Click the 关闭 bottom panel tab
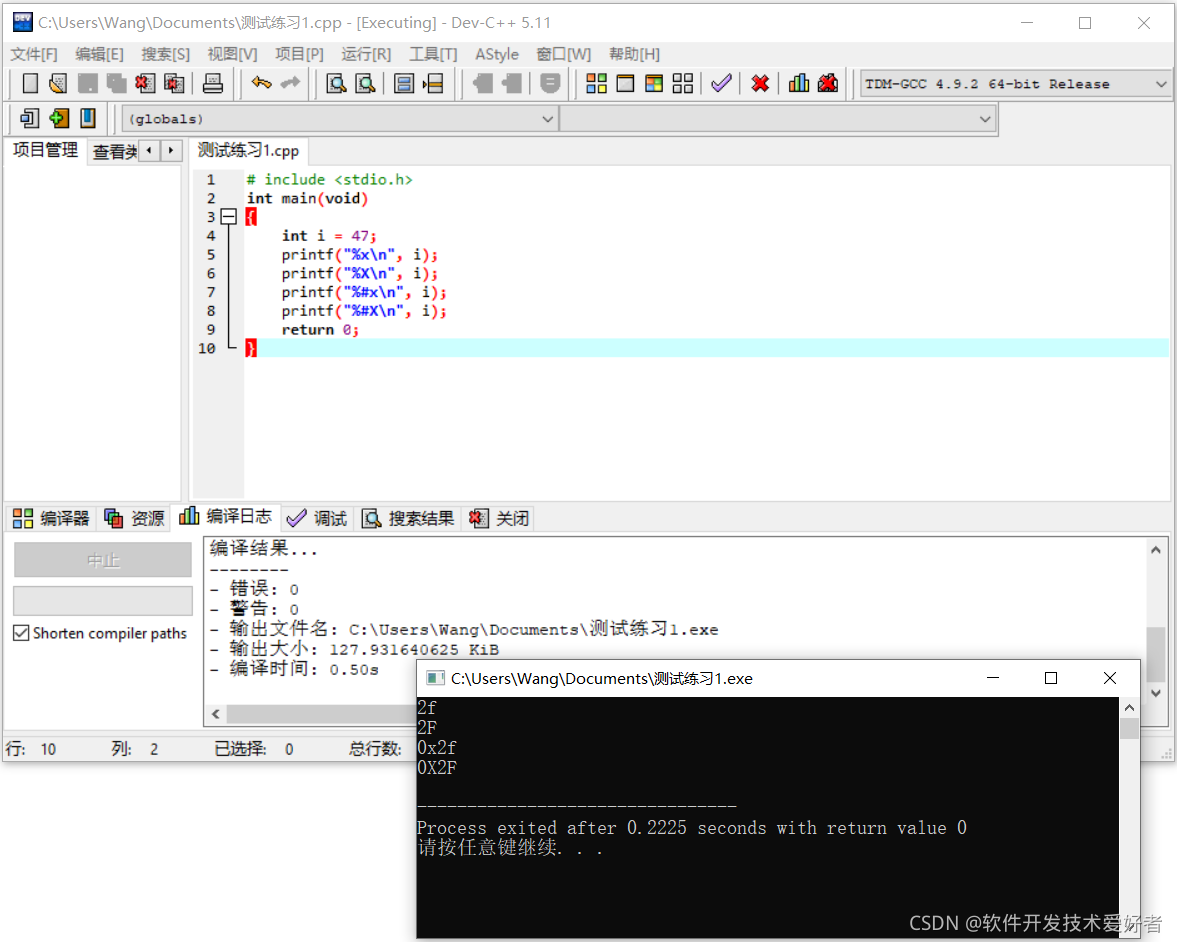 (x=499, y=518)
